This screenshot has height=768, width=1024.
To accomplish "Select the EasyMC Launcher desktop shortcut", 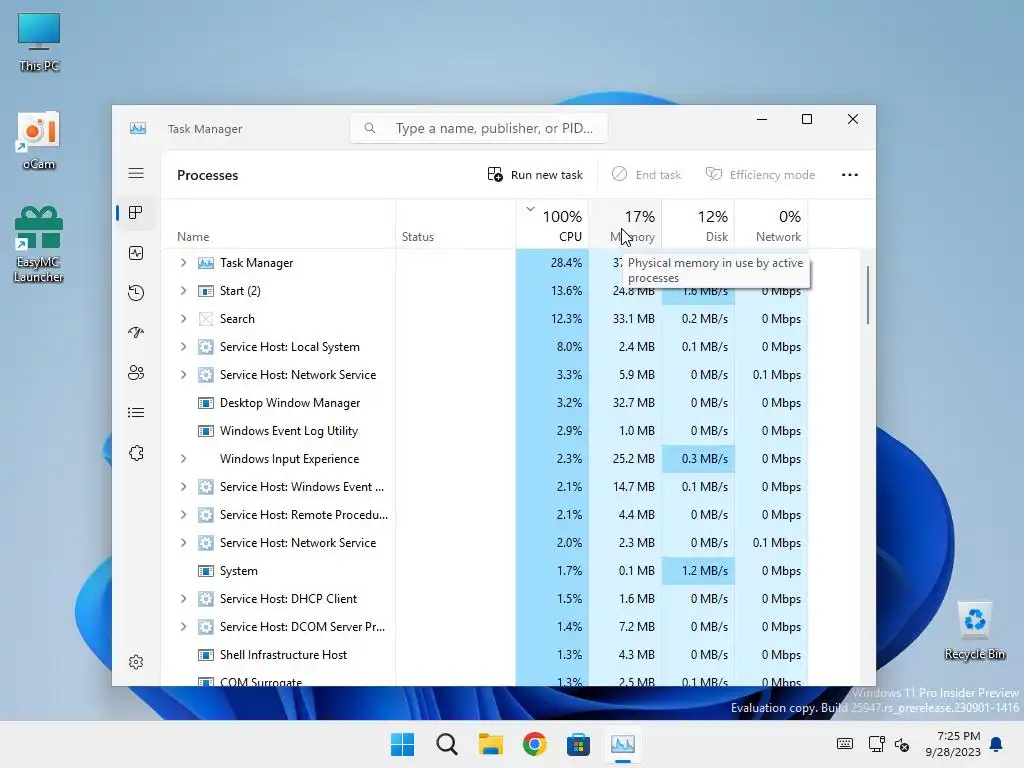I will click(39, 244).
